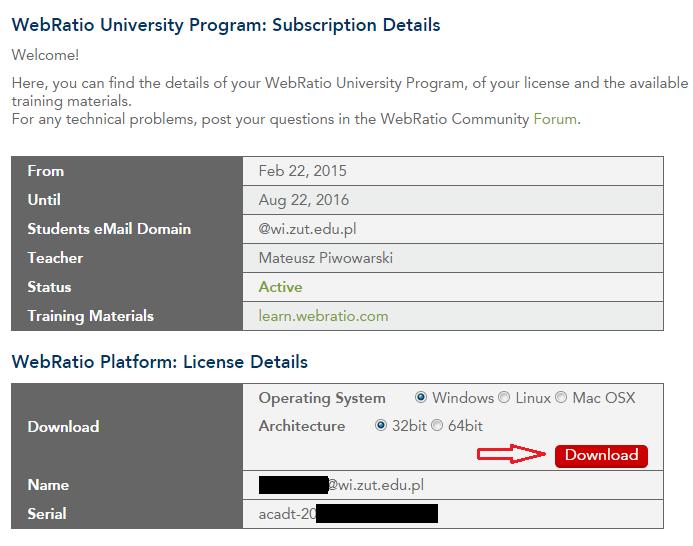The image size is (693, 546).
Task: Click the teacher name Mateusz Piwowarski
Action: click(326, 258)
